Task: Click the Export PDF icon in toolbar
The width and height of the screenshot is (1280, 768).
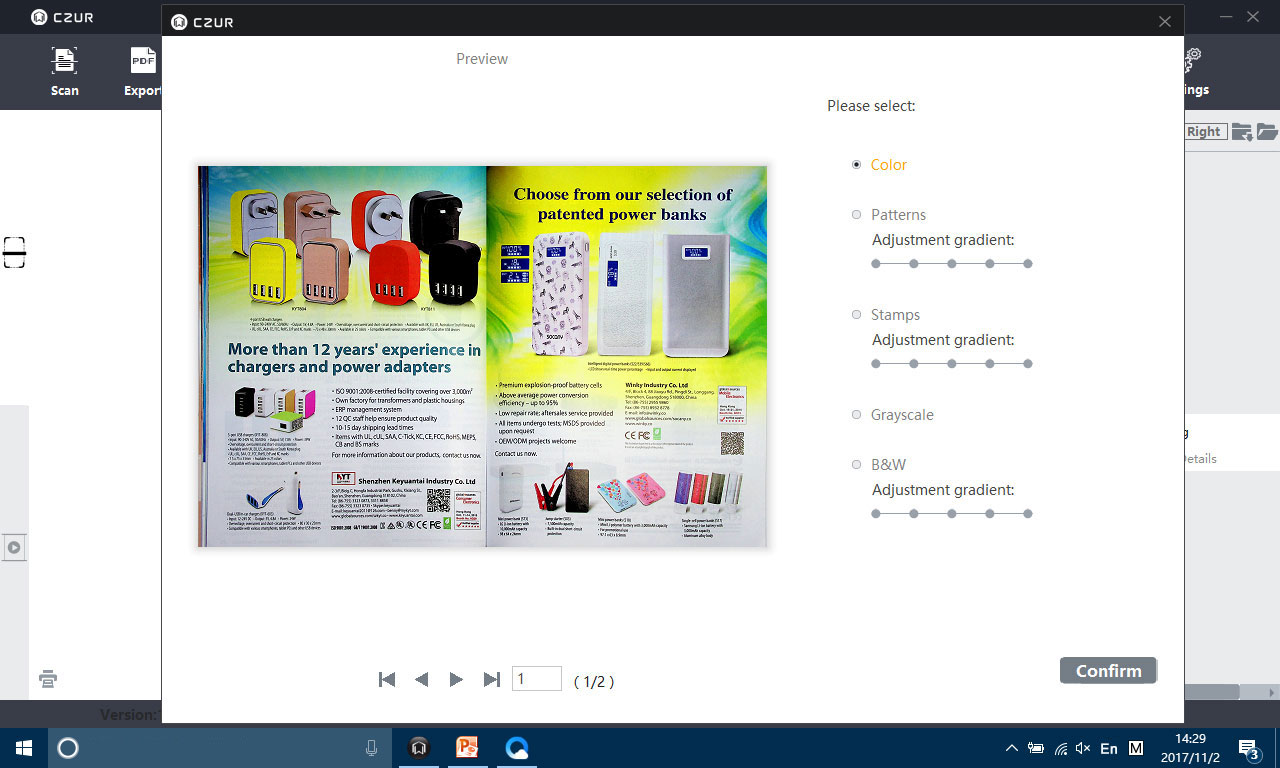Action: 145,61
